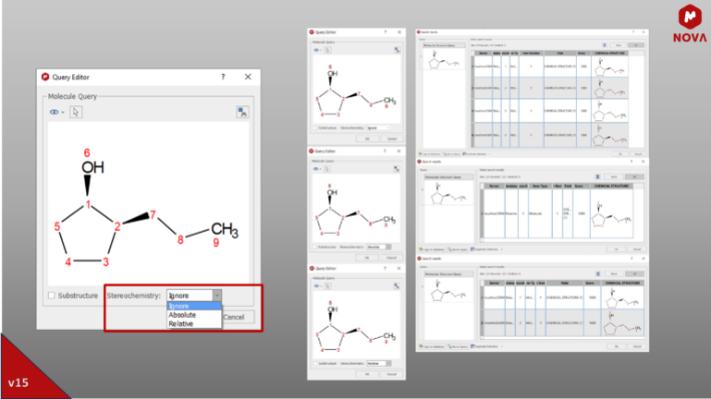Screen dimensions: 711x399
Task: Click the NOVA logo in the top corner
Action: 690,24
